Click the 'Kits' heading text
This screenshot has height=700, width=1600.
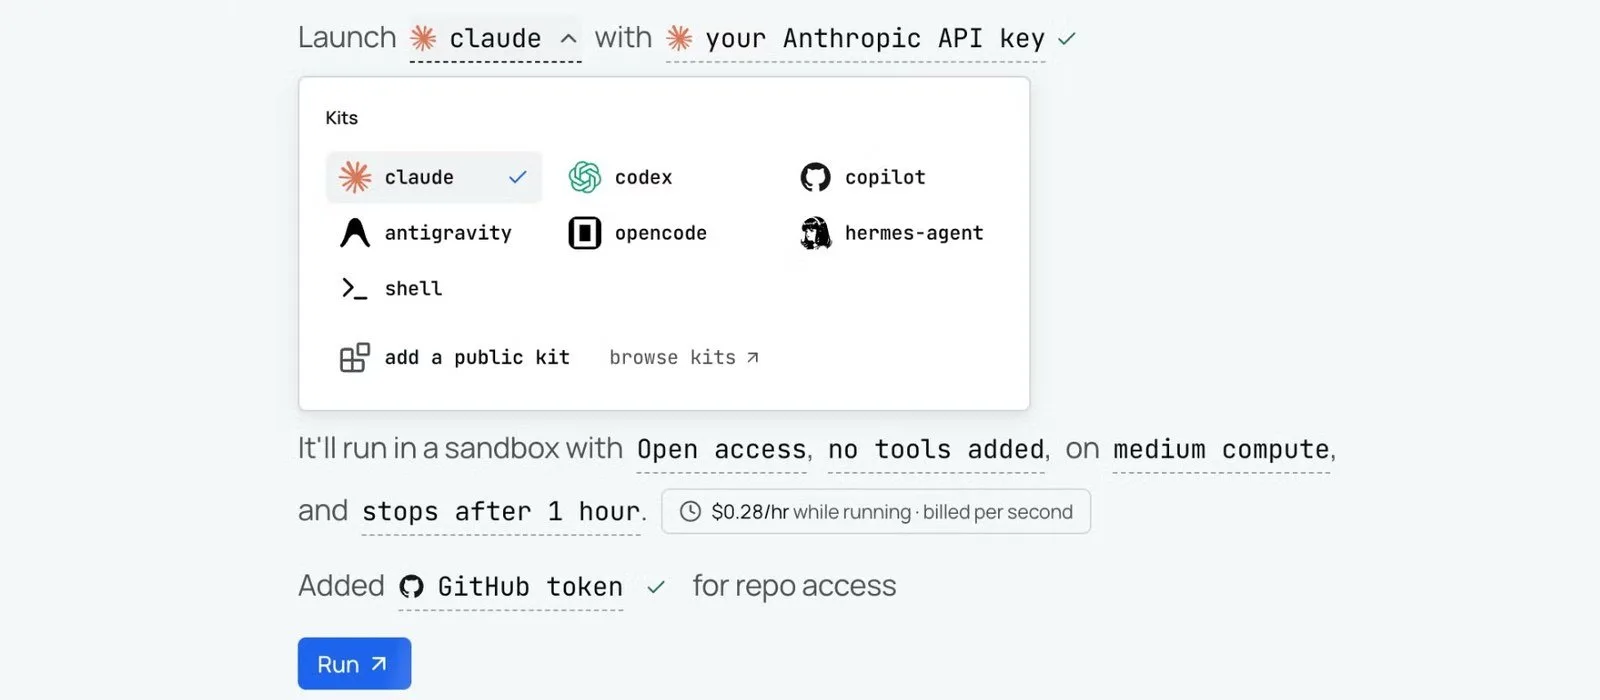click(341, 118)
